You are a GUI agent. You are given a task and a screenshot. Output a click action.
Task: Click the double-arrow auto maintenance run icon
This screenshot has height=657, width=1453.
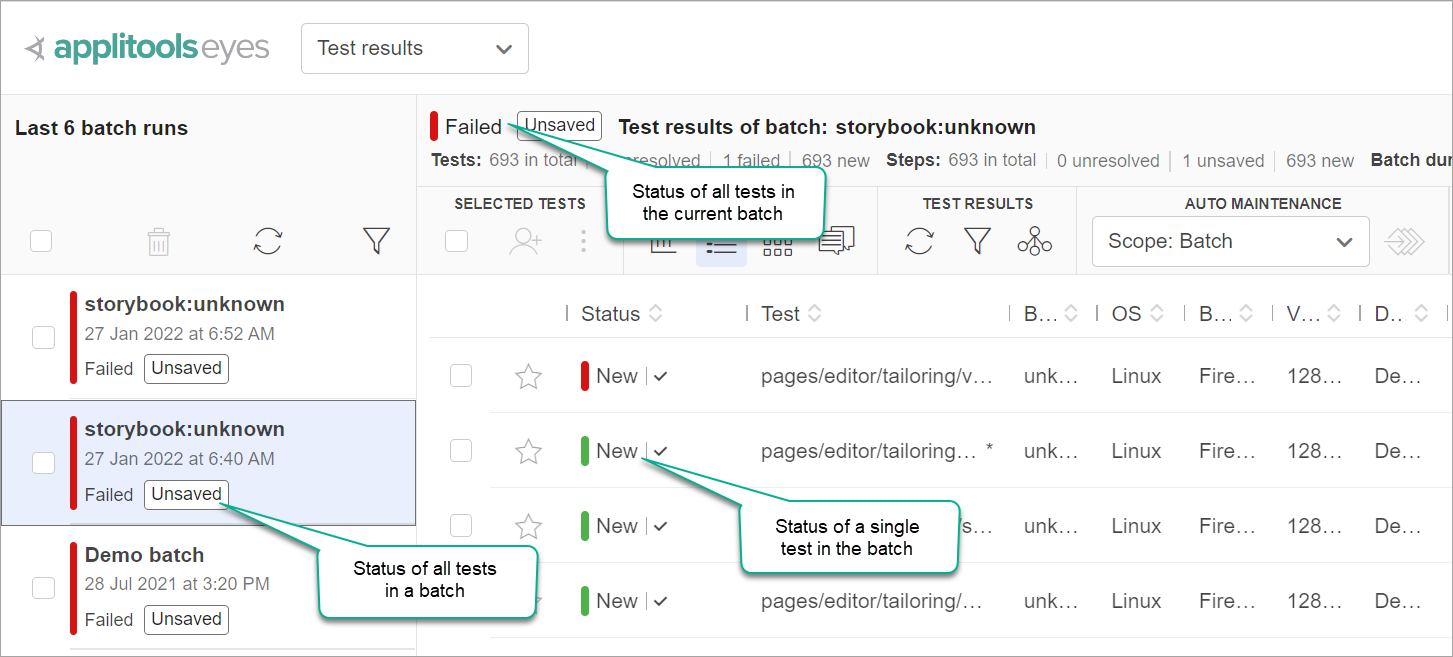(1406, 240)
